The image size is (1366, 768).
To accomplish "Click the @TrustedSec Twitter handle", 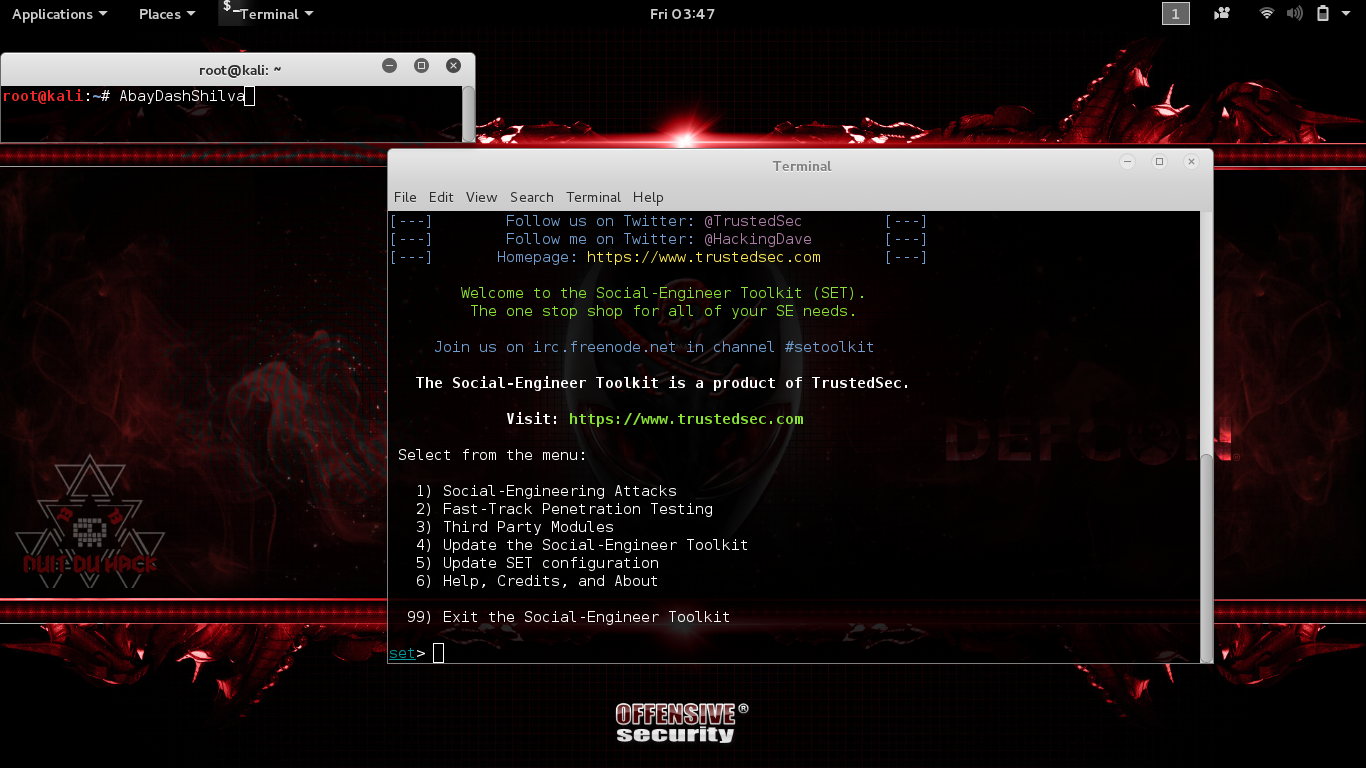I will 753,221.
